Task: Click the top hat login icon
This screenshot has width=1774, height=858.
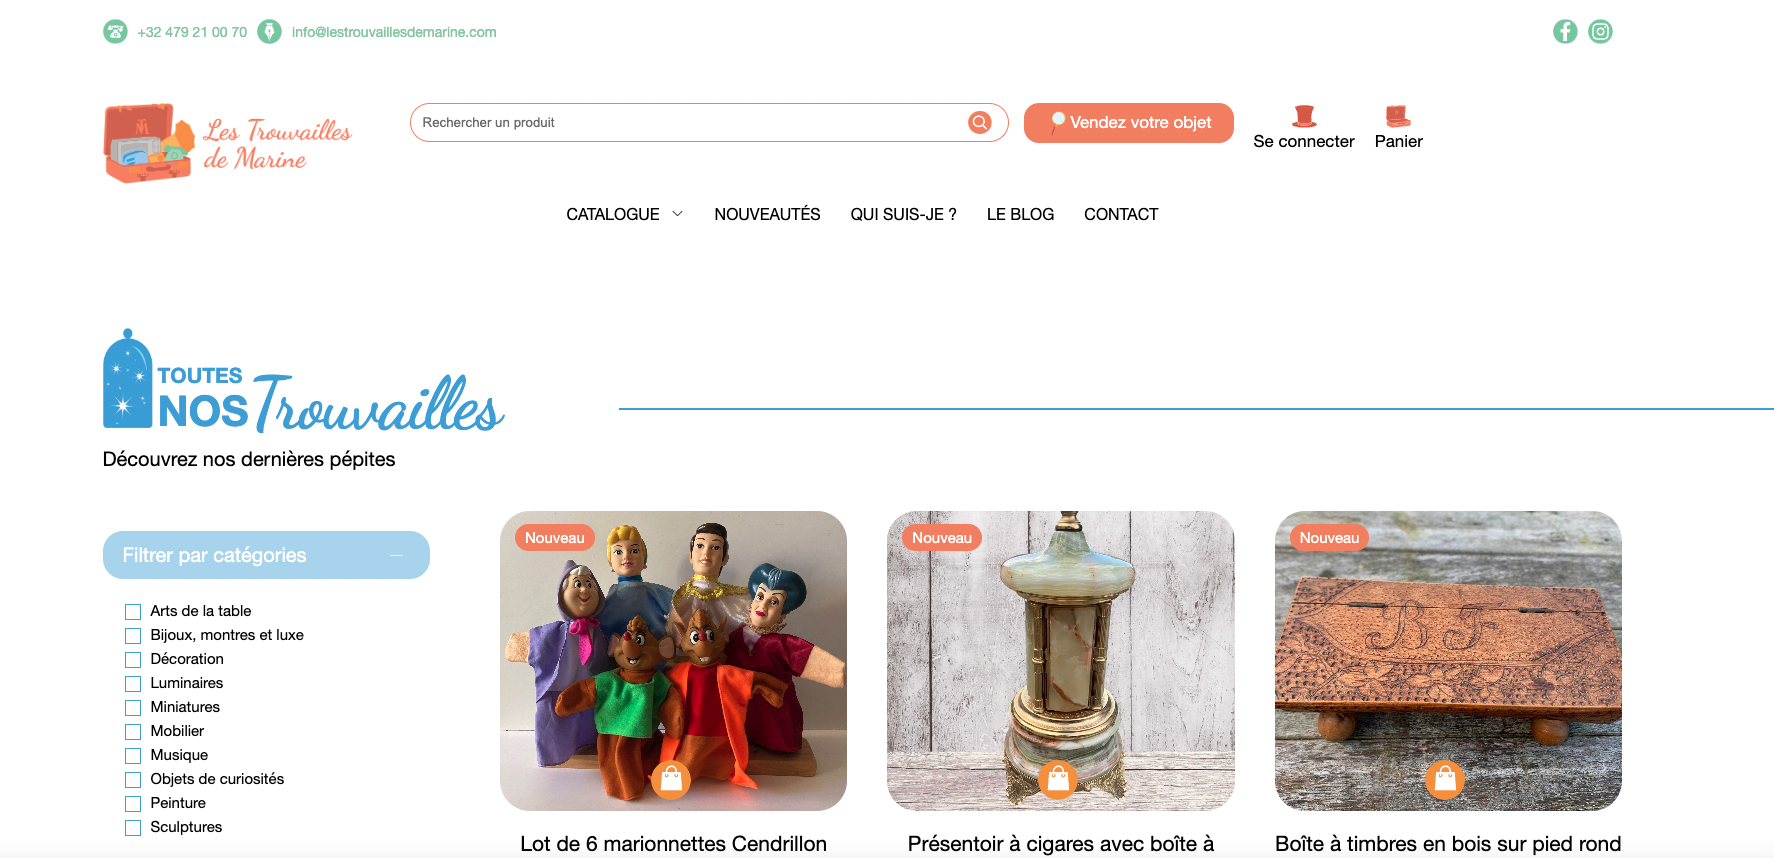Action: [1304, 116]
